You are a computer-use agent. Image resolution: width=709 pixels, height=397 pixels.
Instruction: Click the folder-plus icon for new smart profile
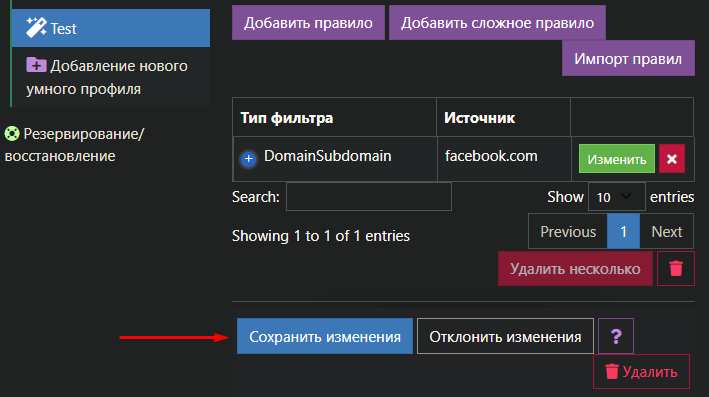pyautogui.click(x=36, y=65)
